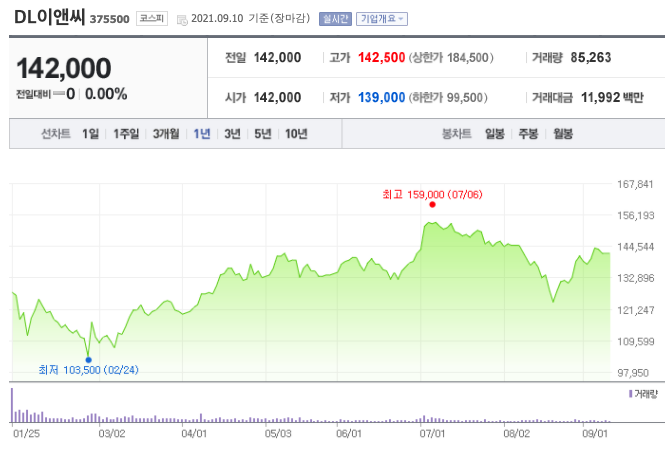Click the stock code 375500
The image size is (665, 457).
tap(109, 20)
